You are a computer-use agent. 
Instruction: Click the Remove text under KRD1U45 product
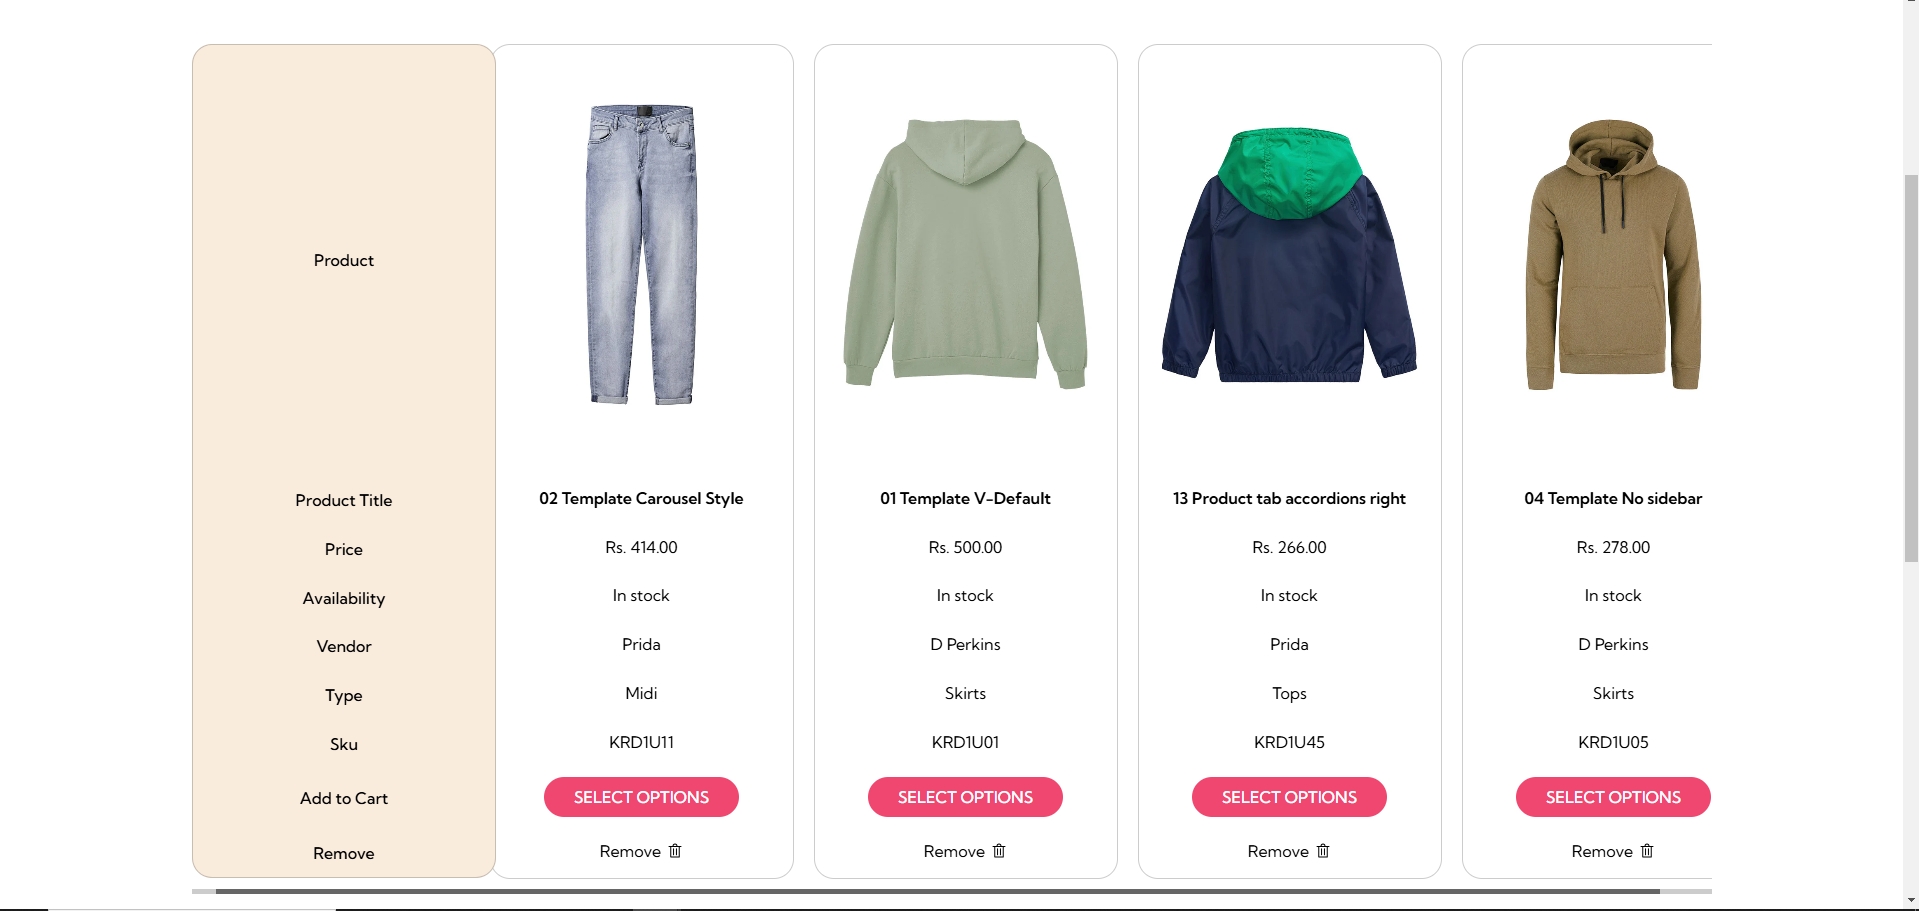coord(1278,851)
